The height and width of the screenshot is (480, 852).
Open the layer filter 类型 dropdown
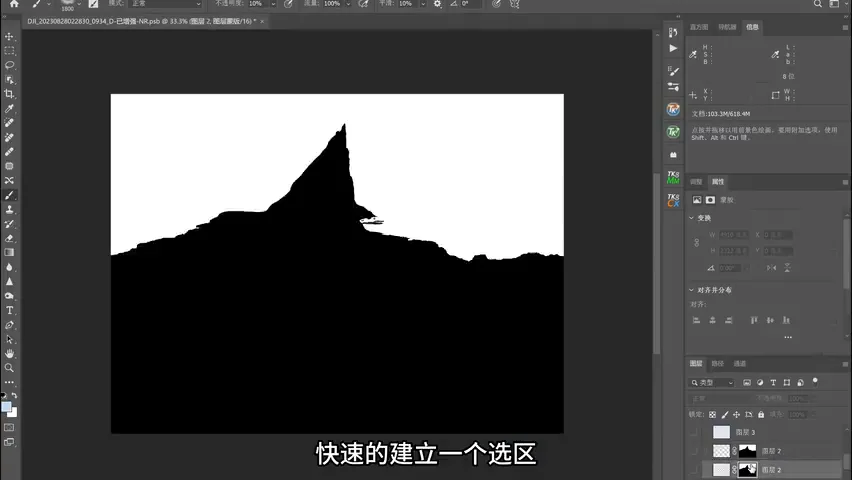coord(712,383)
